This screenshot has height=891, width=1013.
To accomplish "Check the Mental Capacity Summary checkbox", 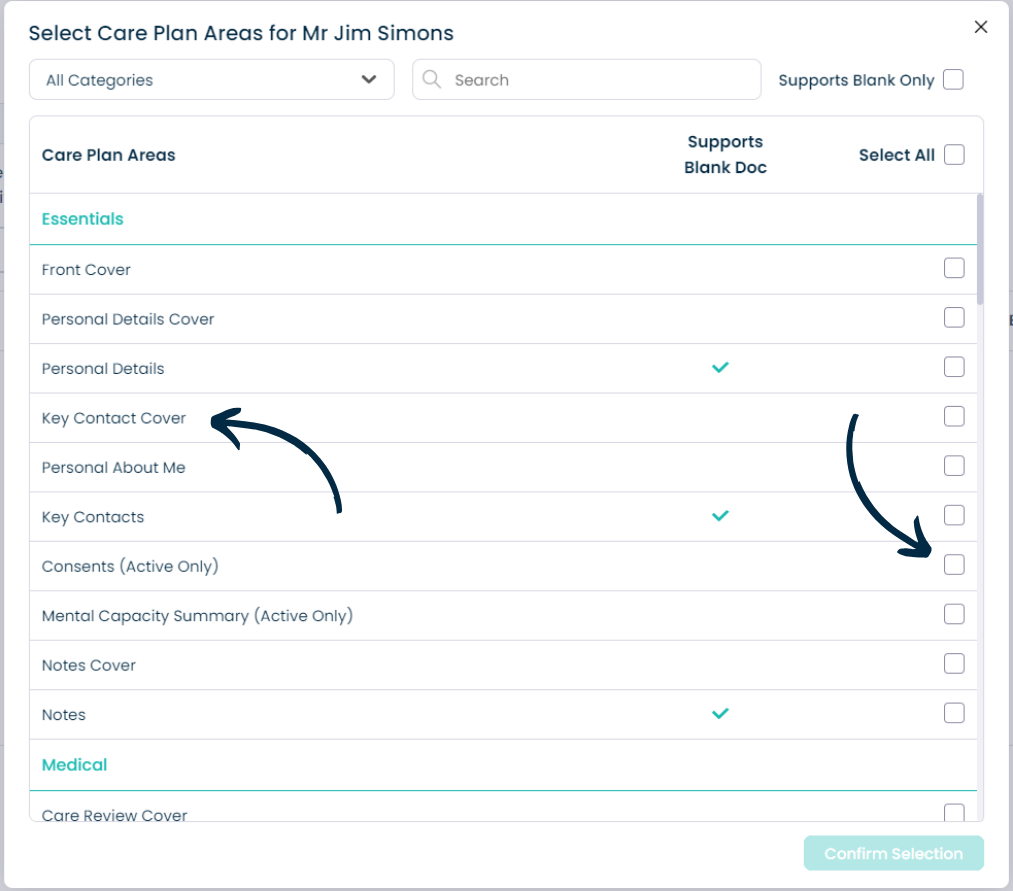I will click(x=954, y=614).
